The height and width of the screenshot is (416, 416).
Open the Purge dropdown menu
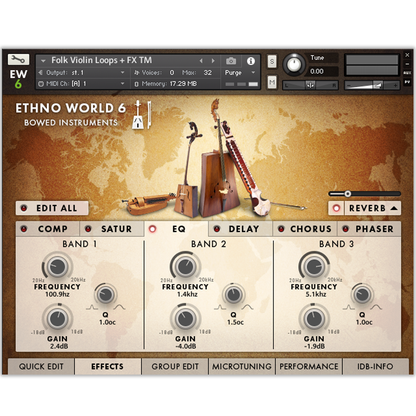(240, 72)
